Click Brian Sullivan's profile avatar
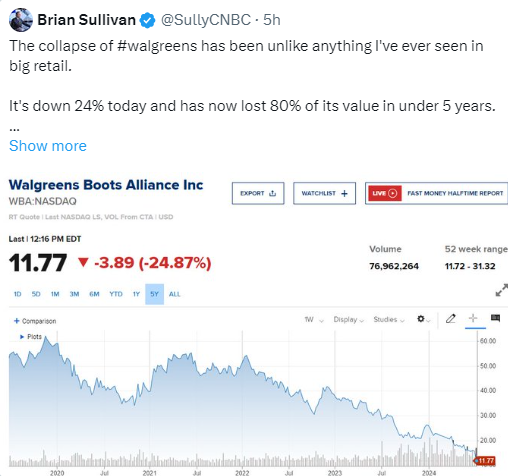Viewport: 508px width, 476px height. point(21,20)
